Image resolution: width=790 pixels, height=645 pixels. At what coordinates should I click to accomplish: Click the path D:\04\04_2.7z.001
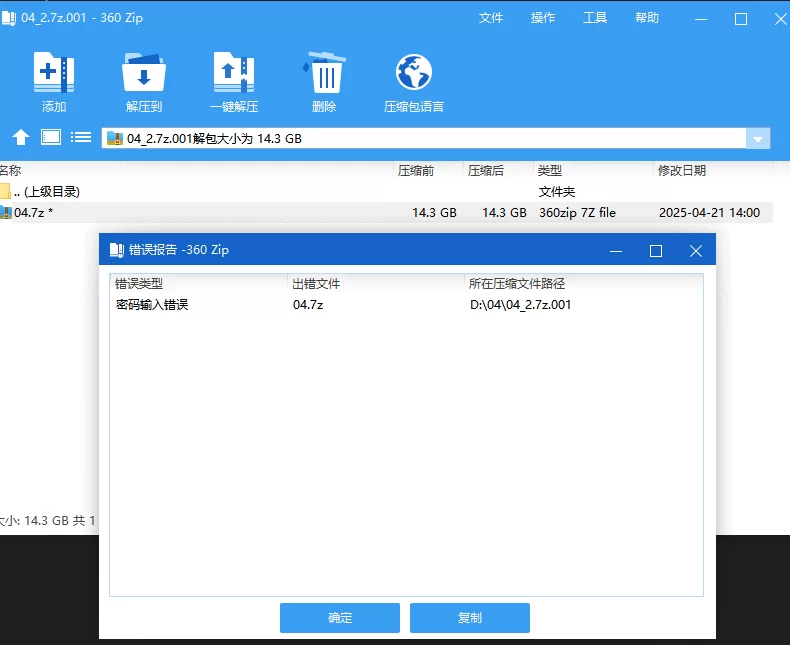pyautogui.click(x=520, y=305)
